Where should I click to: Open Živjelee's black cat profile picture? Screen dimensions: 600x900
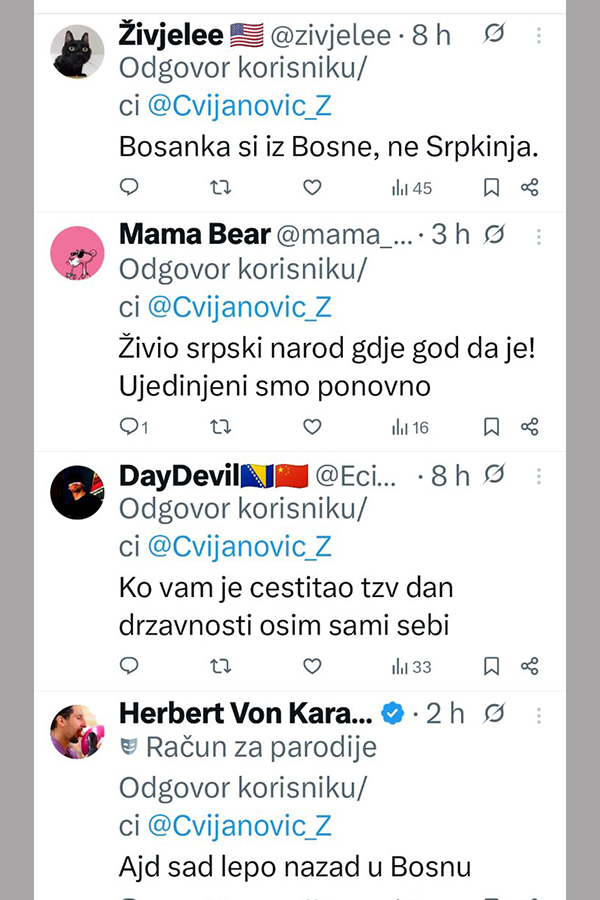point(77,50)
